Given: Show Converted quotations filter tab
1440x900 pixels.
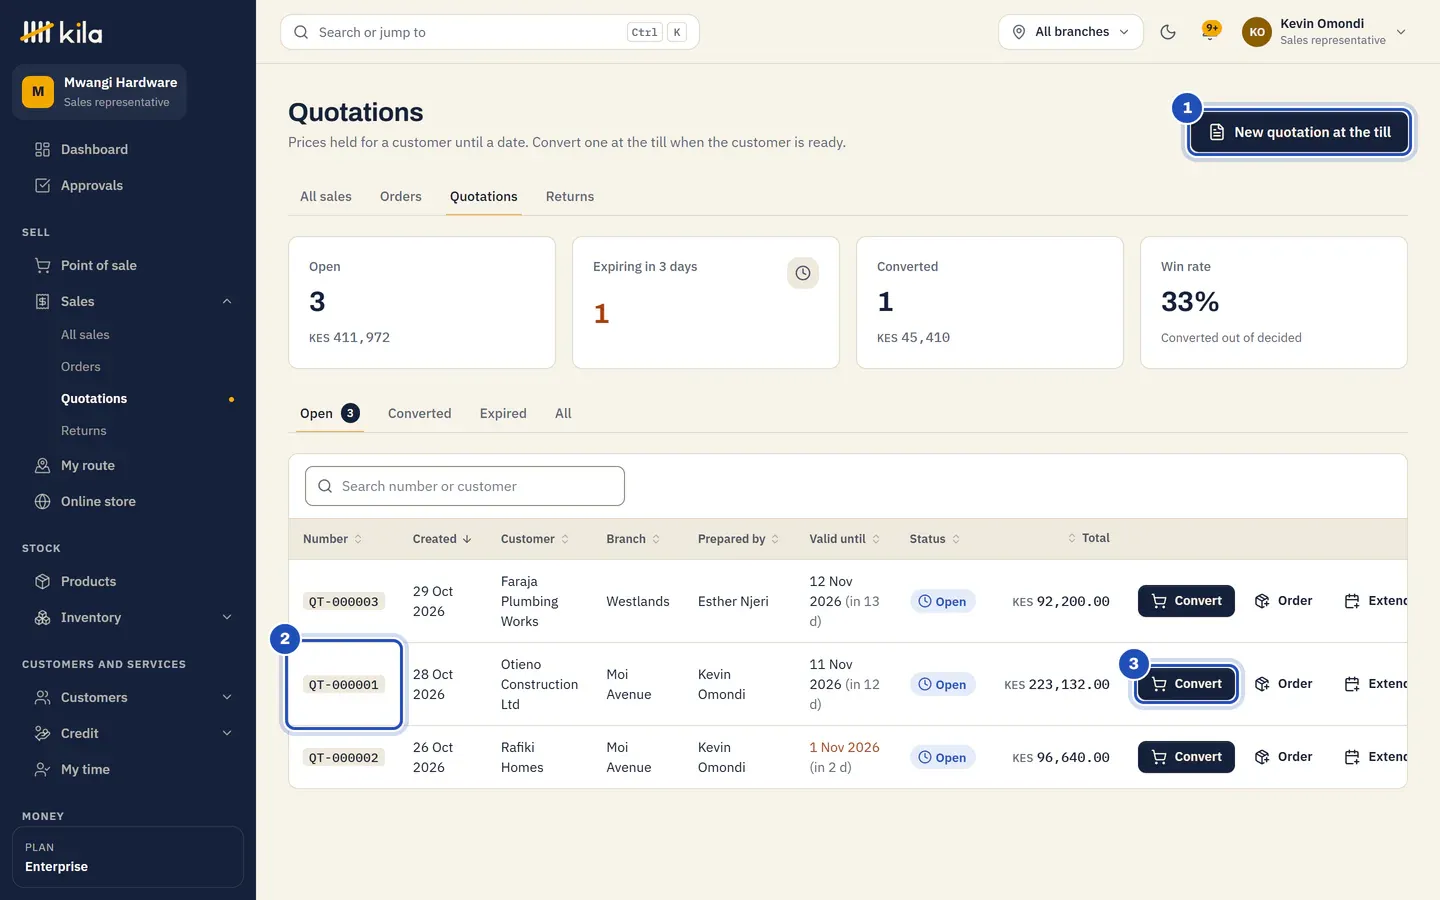Looking at the screenshot, I should point(420,413).
